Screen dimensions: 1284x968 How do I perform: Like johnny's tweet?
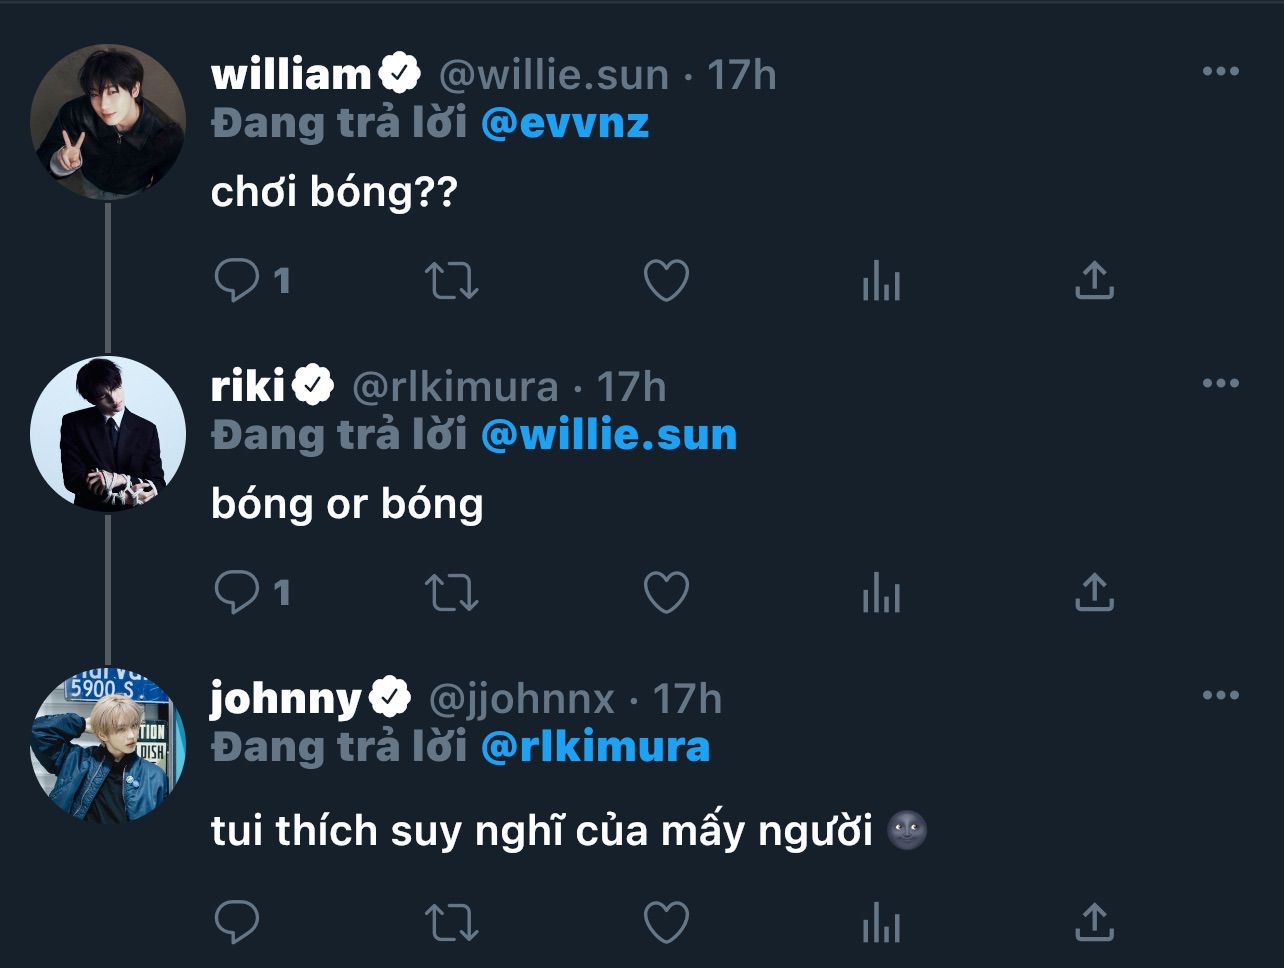666,921
